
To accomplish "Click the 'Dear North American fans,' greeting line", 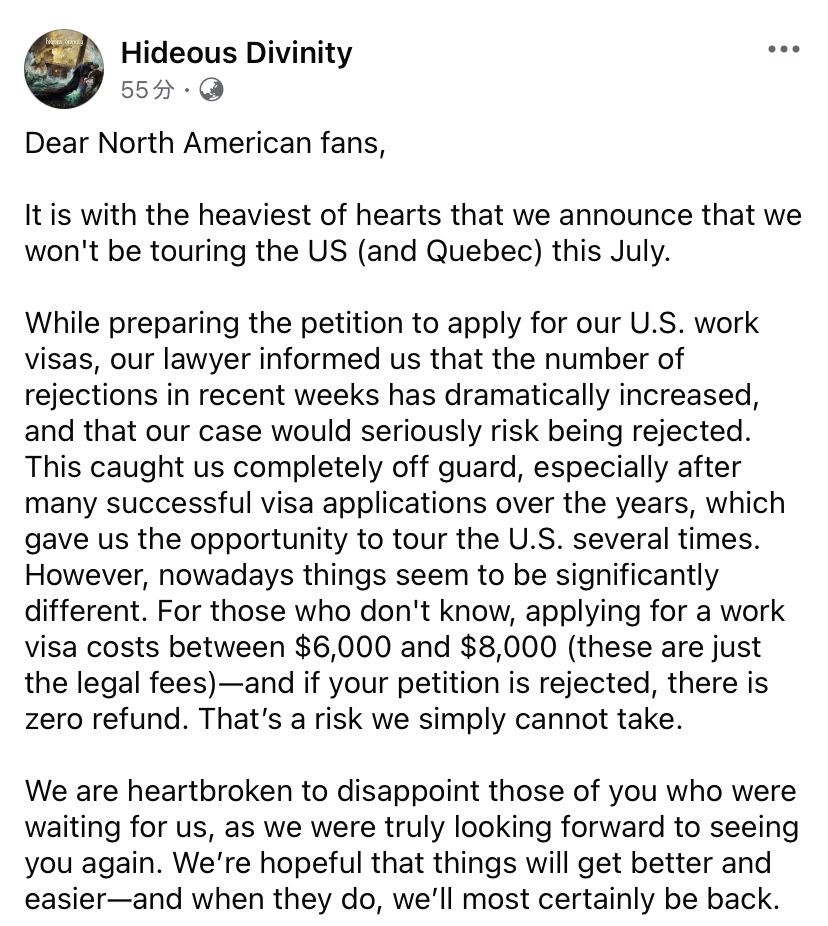I will 205,144.
